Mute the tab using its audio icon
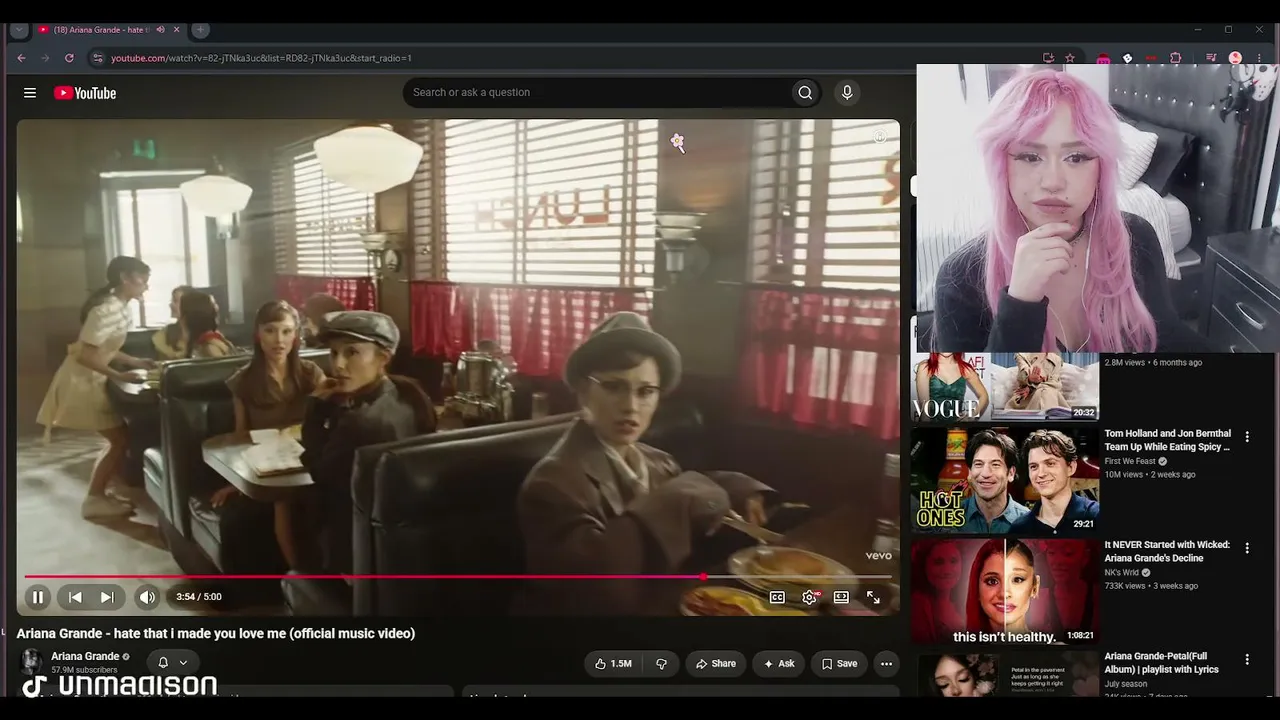 (160, 30)
